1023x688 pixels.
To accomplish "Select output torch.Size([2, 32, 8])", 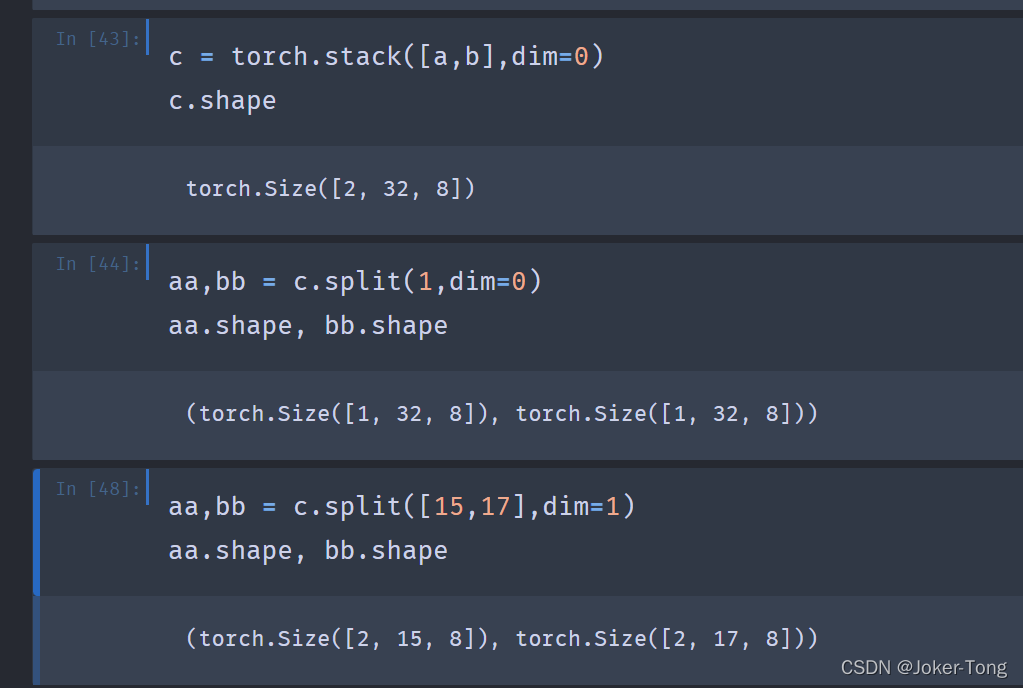I will 331,189.
